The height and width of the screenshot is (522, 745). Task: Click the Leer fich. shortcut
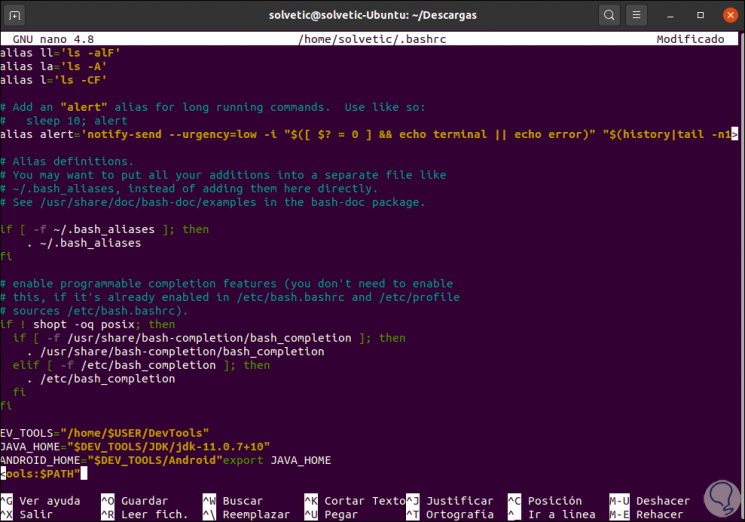pyautogui.click(x=144, y=514)
